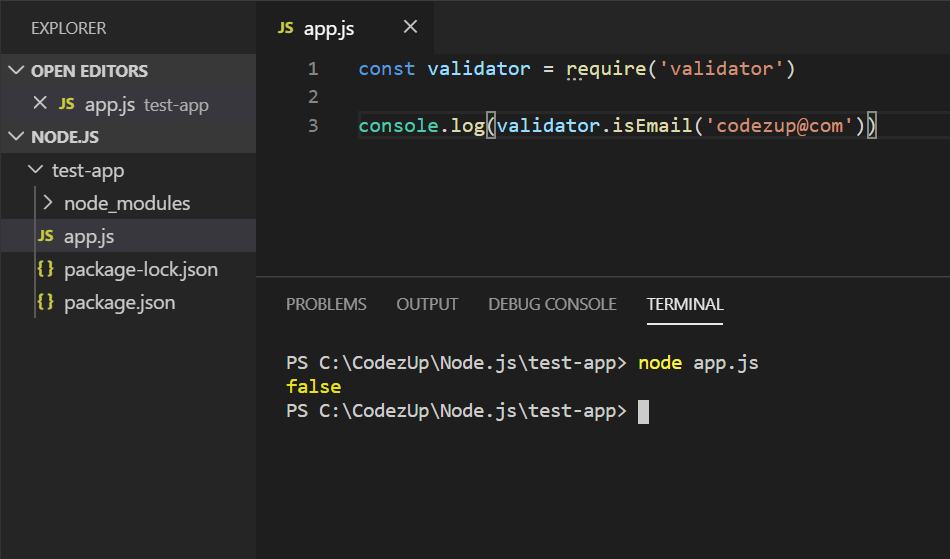950x559 pixels.
Task: Open the Output tab
Action: tap(427, 304)
